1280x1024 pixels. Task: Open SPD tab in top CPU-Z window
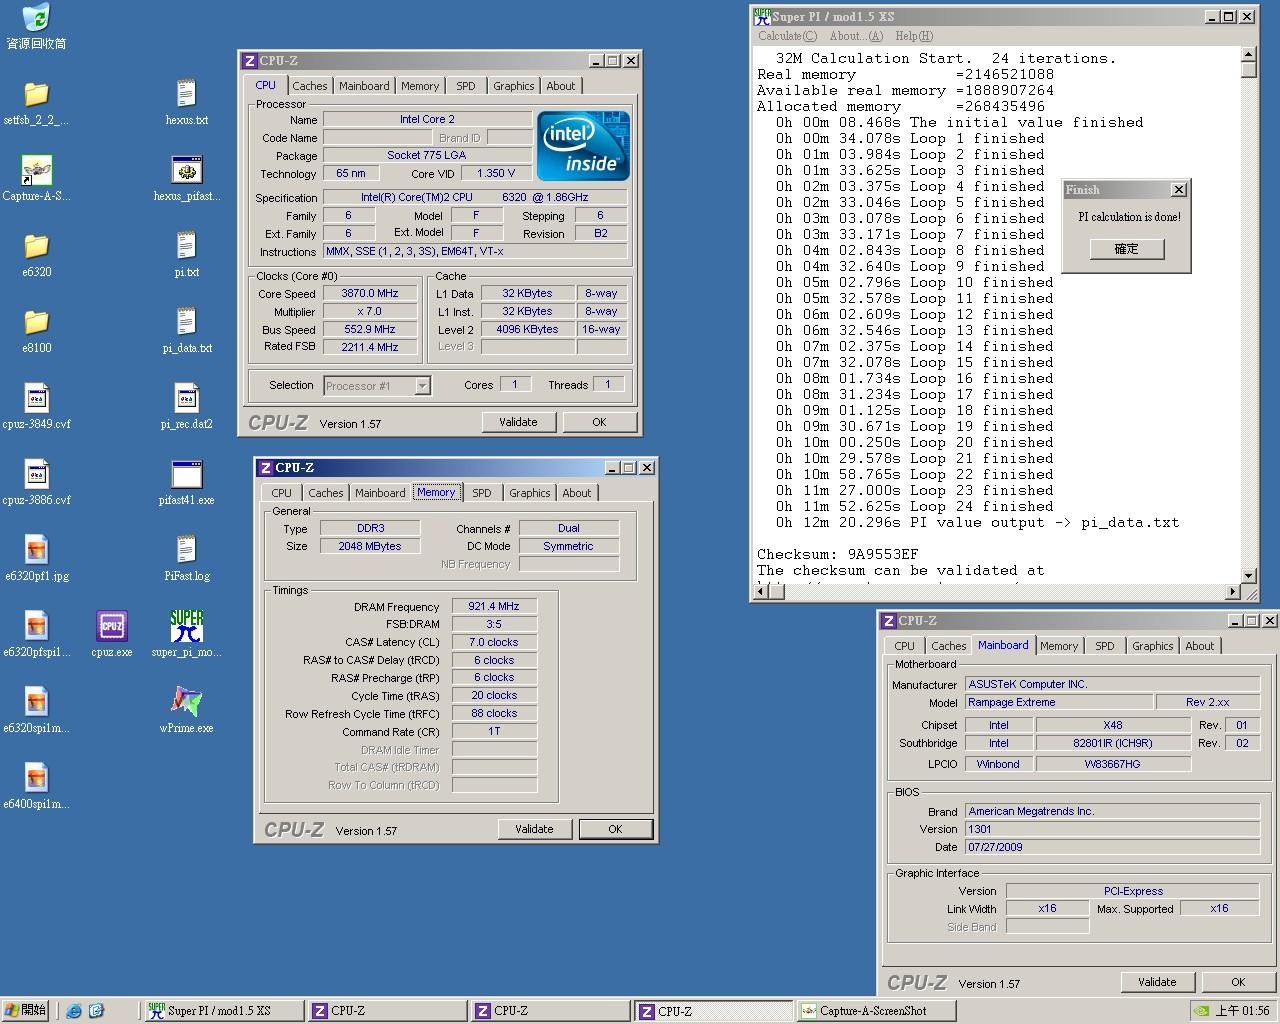pyautogui.click(x=466, y=86)
